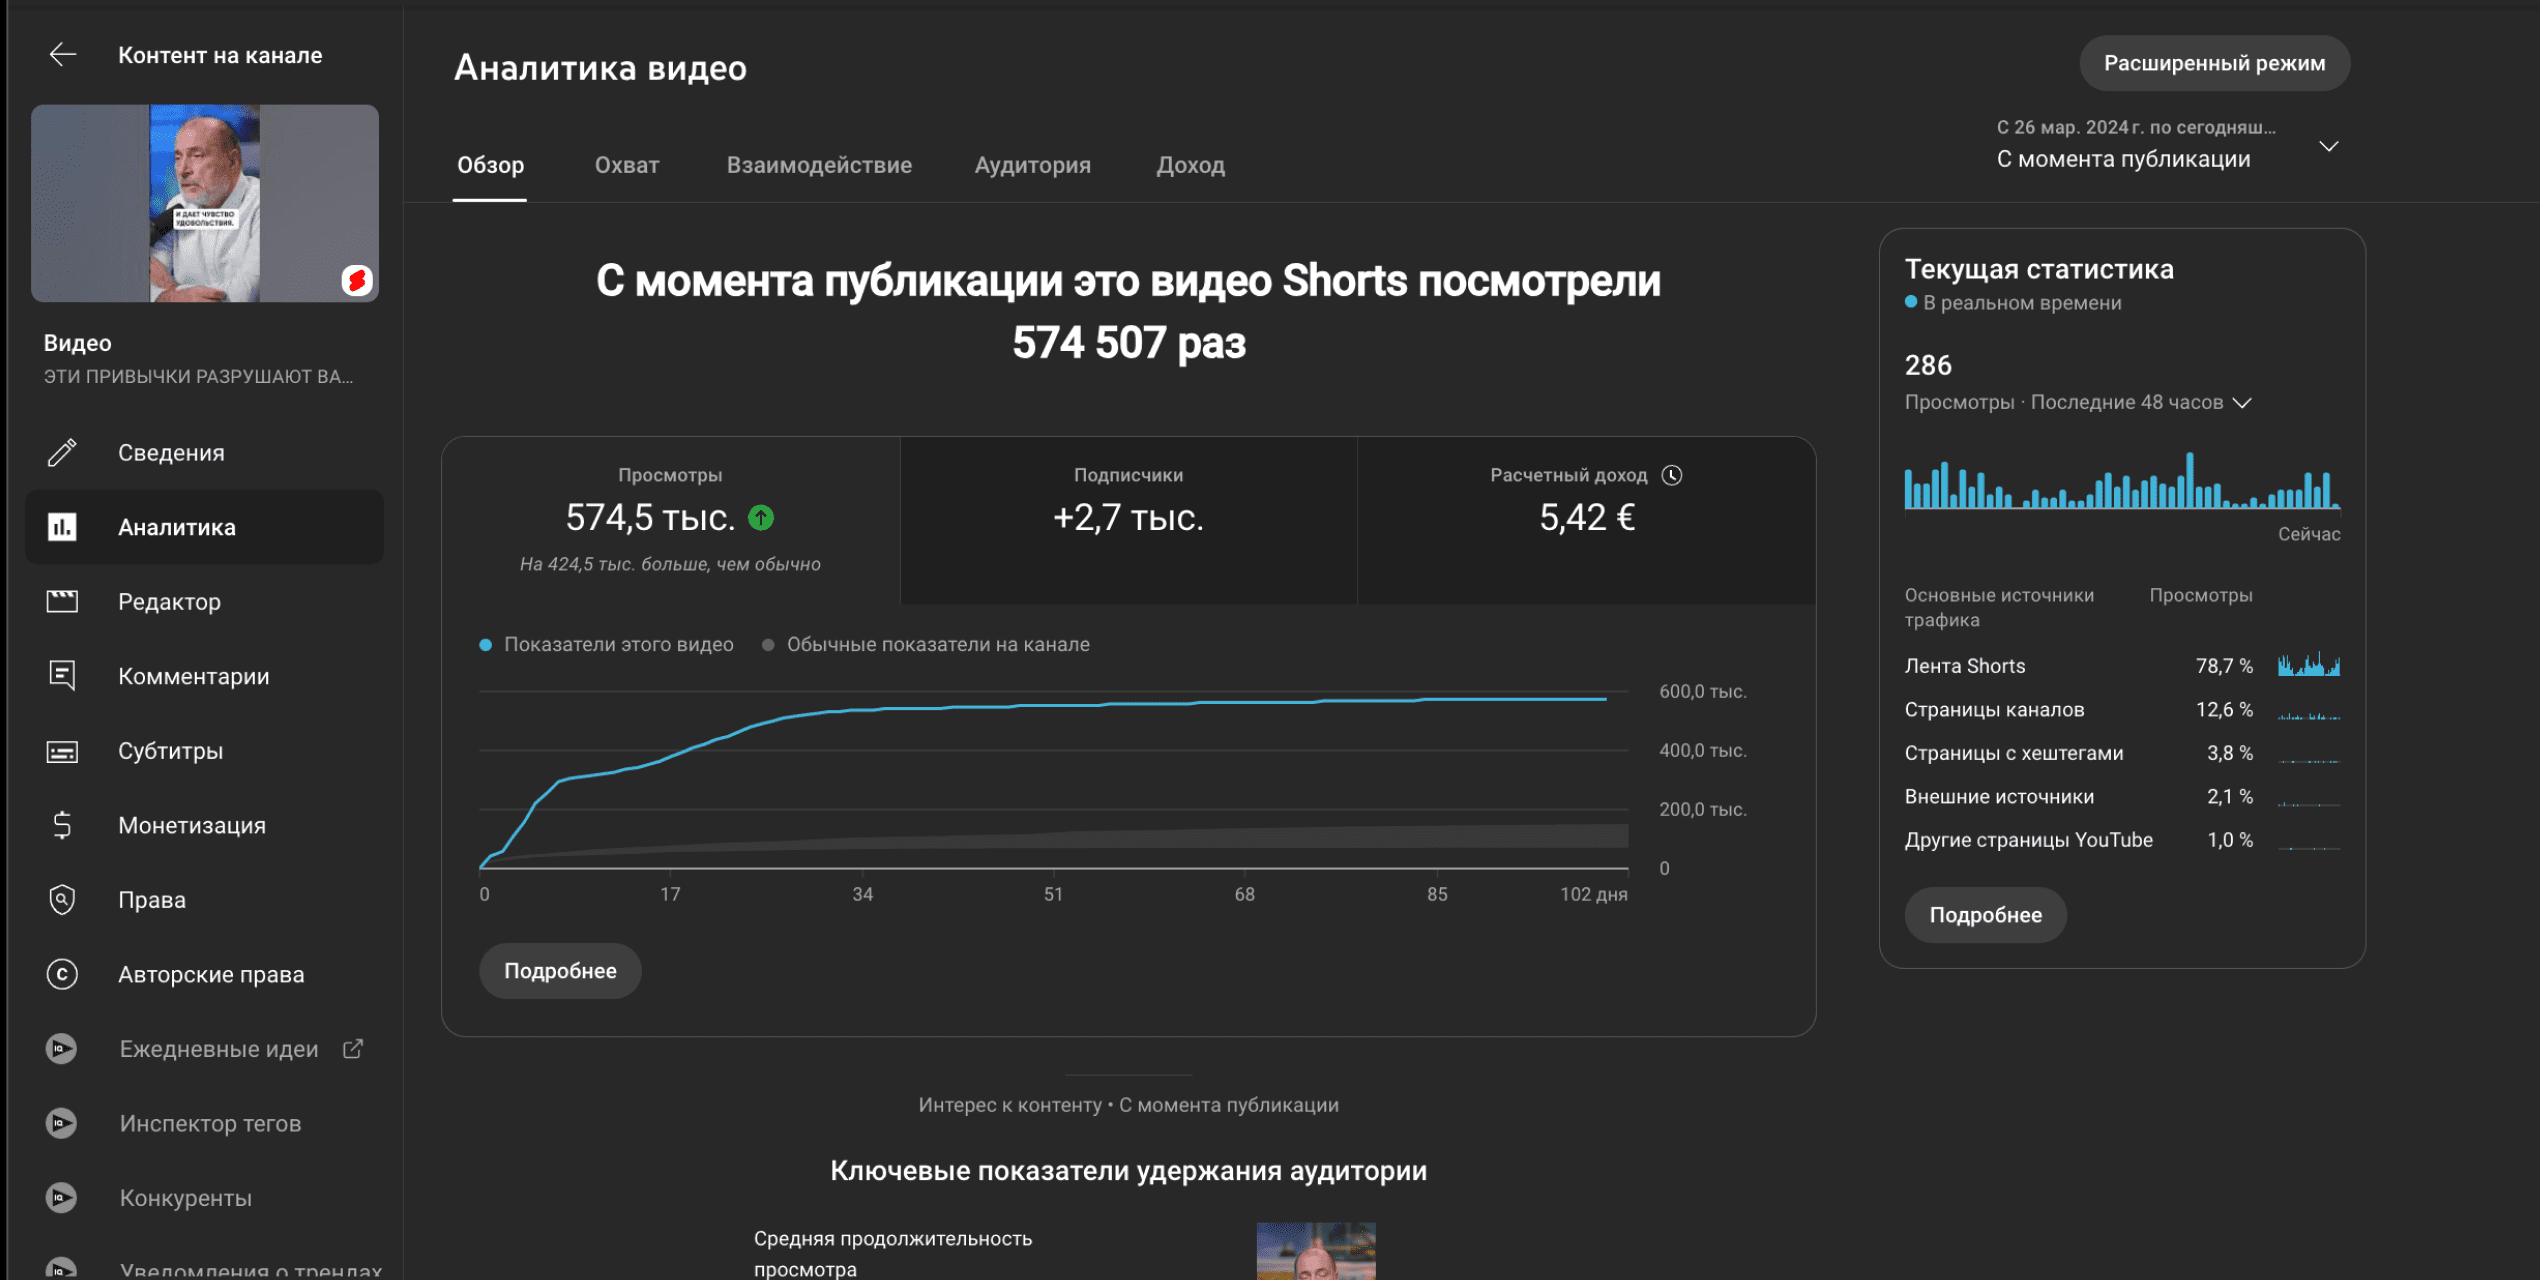Viewport: 2540px width, 1280px height.
Task: Select the Расчетный доход metric card
Action: (1586, 519)
